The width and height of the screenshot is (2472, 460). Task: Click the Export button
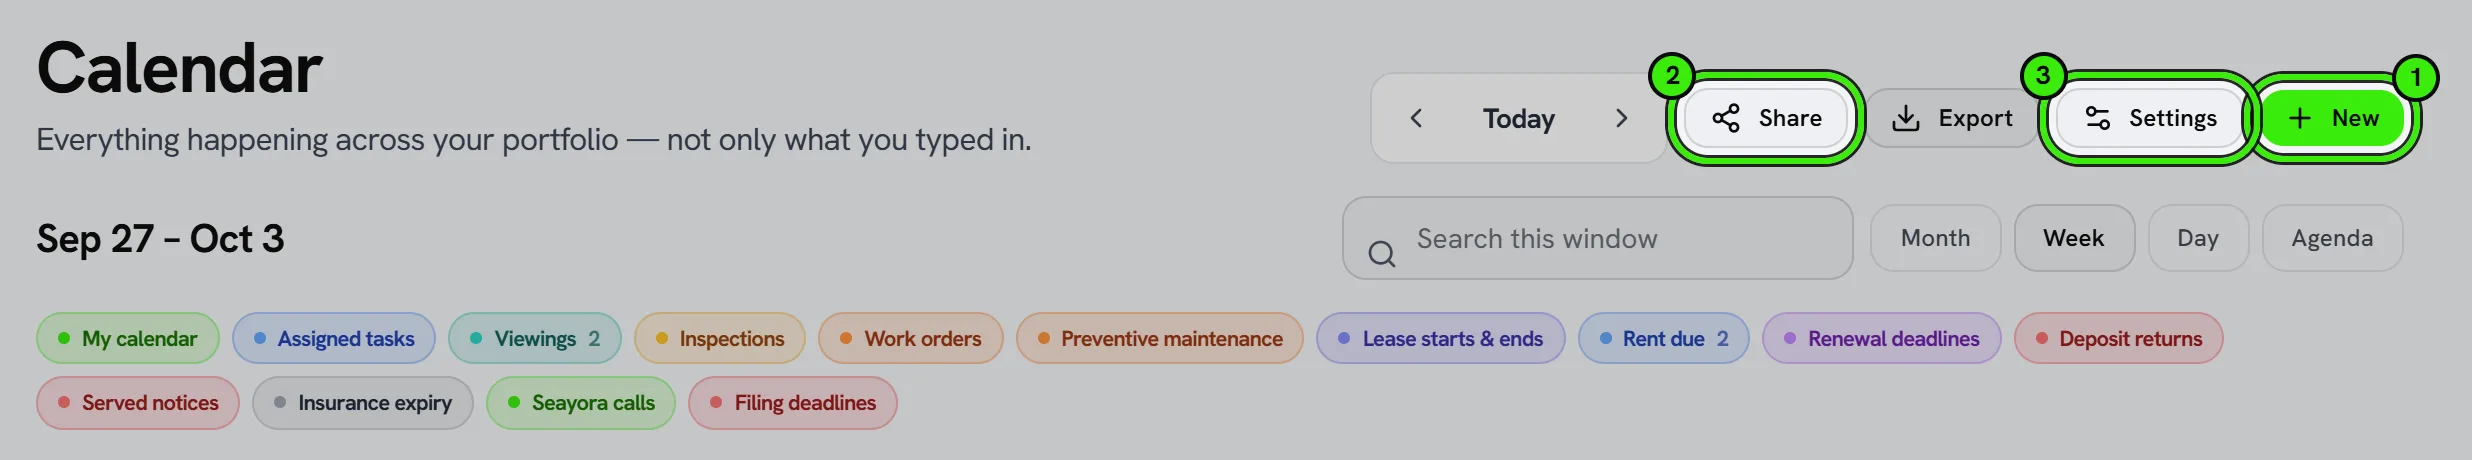click(1951, 118)
